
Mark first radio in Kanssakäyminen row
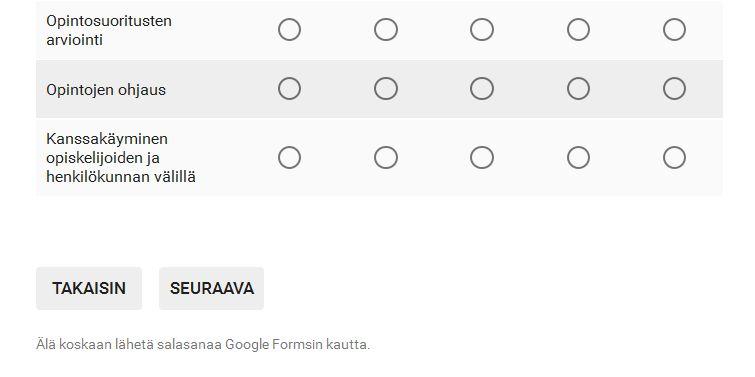click(289, 157)
